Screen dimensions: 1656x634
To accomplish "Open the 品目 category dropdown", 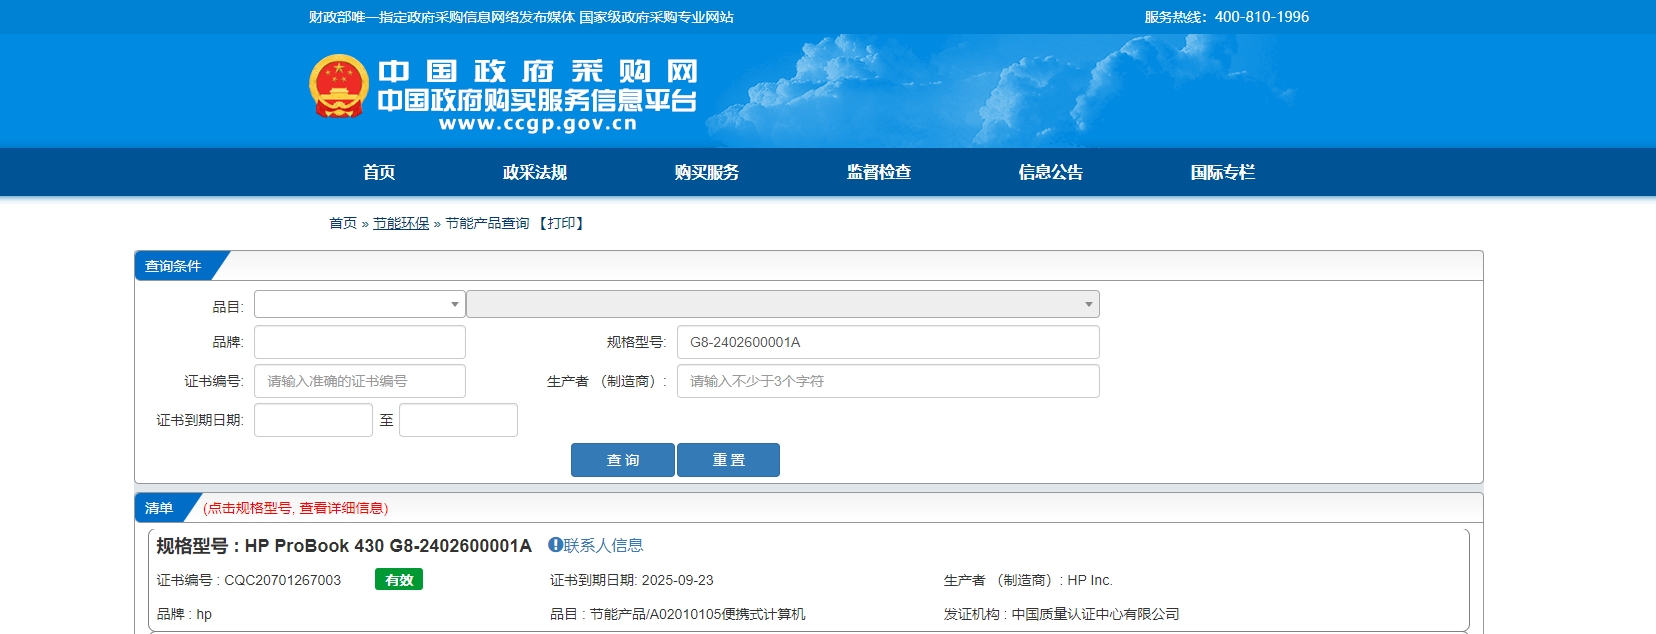I will (359, 304).
